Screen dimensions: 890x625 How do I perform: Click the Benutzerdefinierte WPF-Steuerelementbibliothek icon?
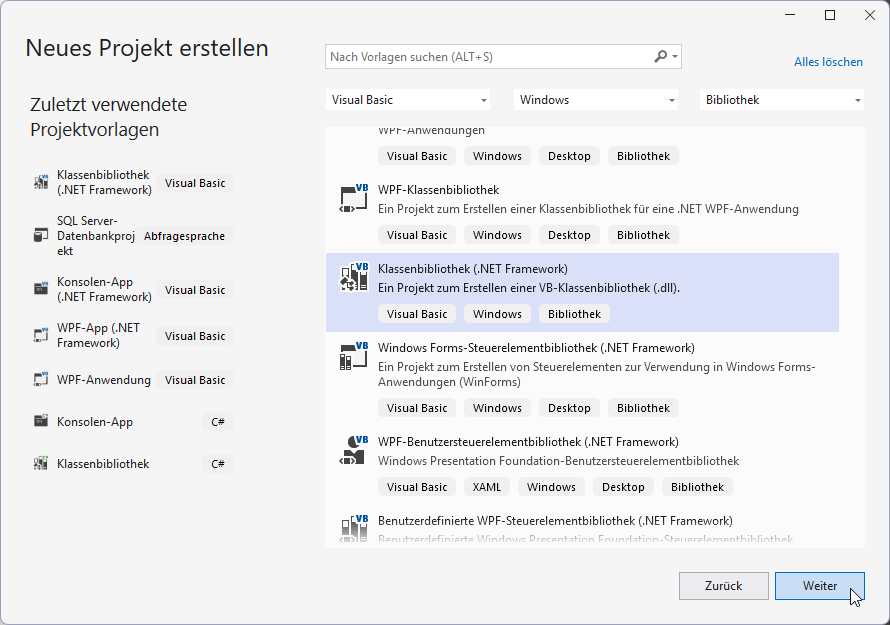click(x=353, y=527)
